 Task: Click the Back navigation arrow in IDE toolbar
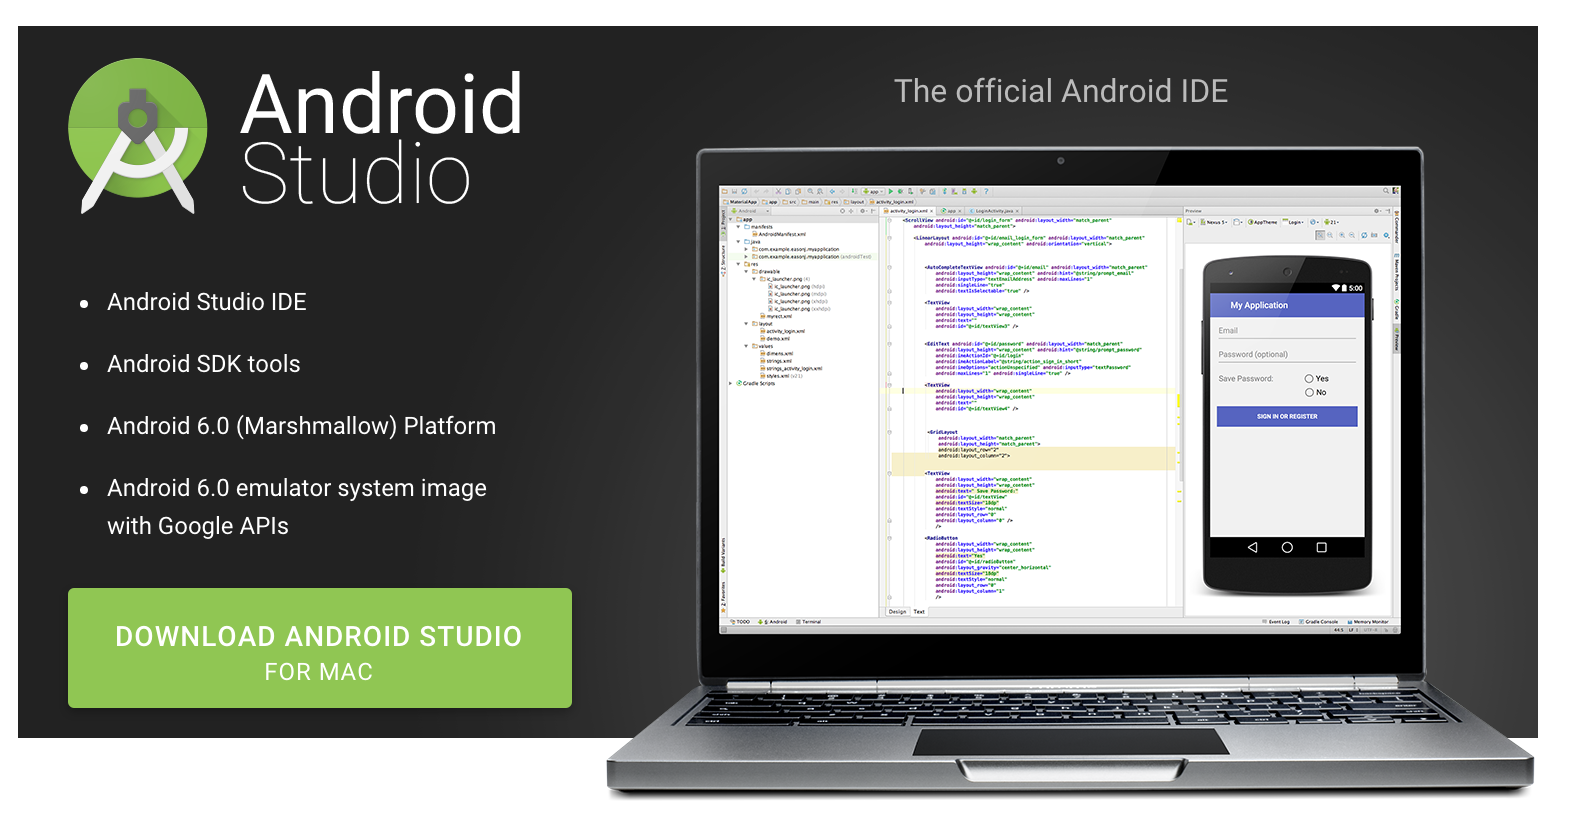[833, 191]
